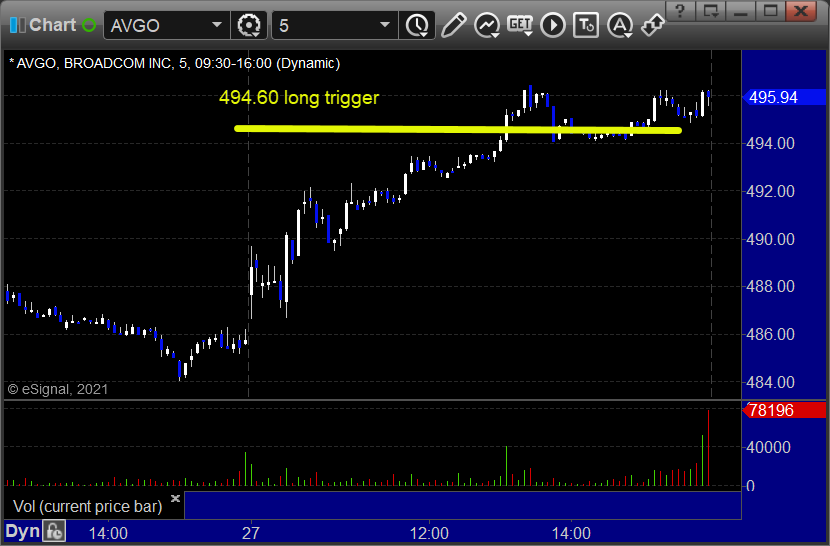The image size is (830, 546).
Task: Open the studies line chart icon
Action: click(x=486, y=25)
